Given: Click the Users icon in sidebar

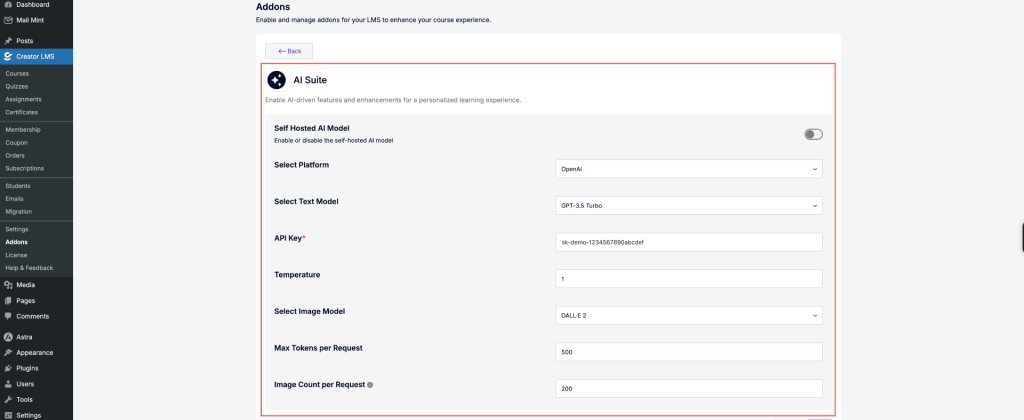Looking at the screenshot, I should point(8,384).
